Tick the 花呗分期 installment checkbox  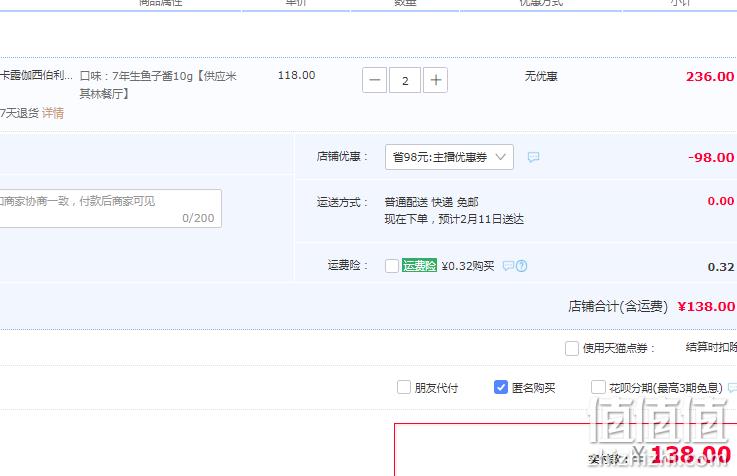point(598,387)
